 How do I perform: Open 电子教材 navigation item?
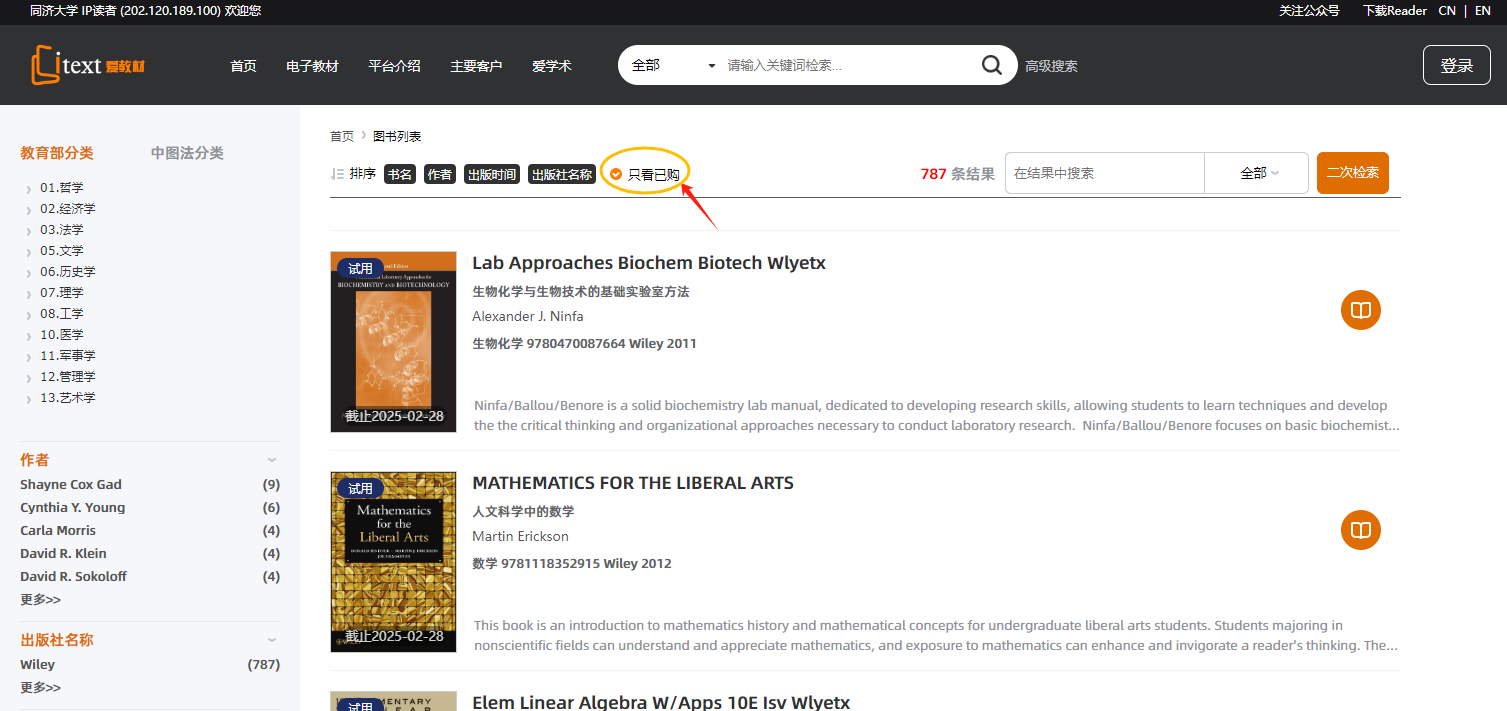[312, 66]
